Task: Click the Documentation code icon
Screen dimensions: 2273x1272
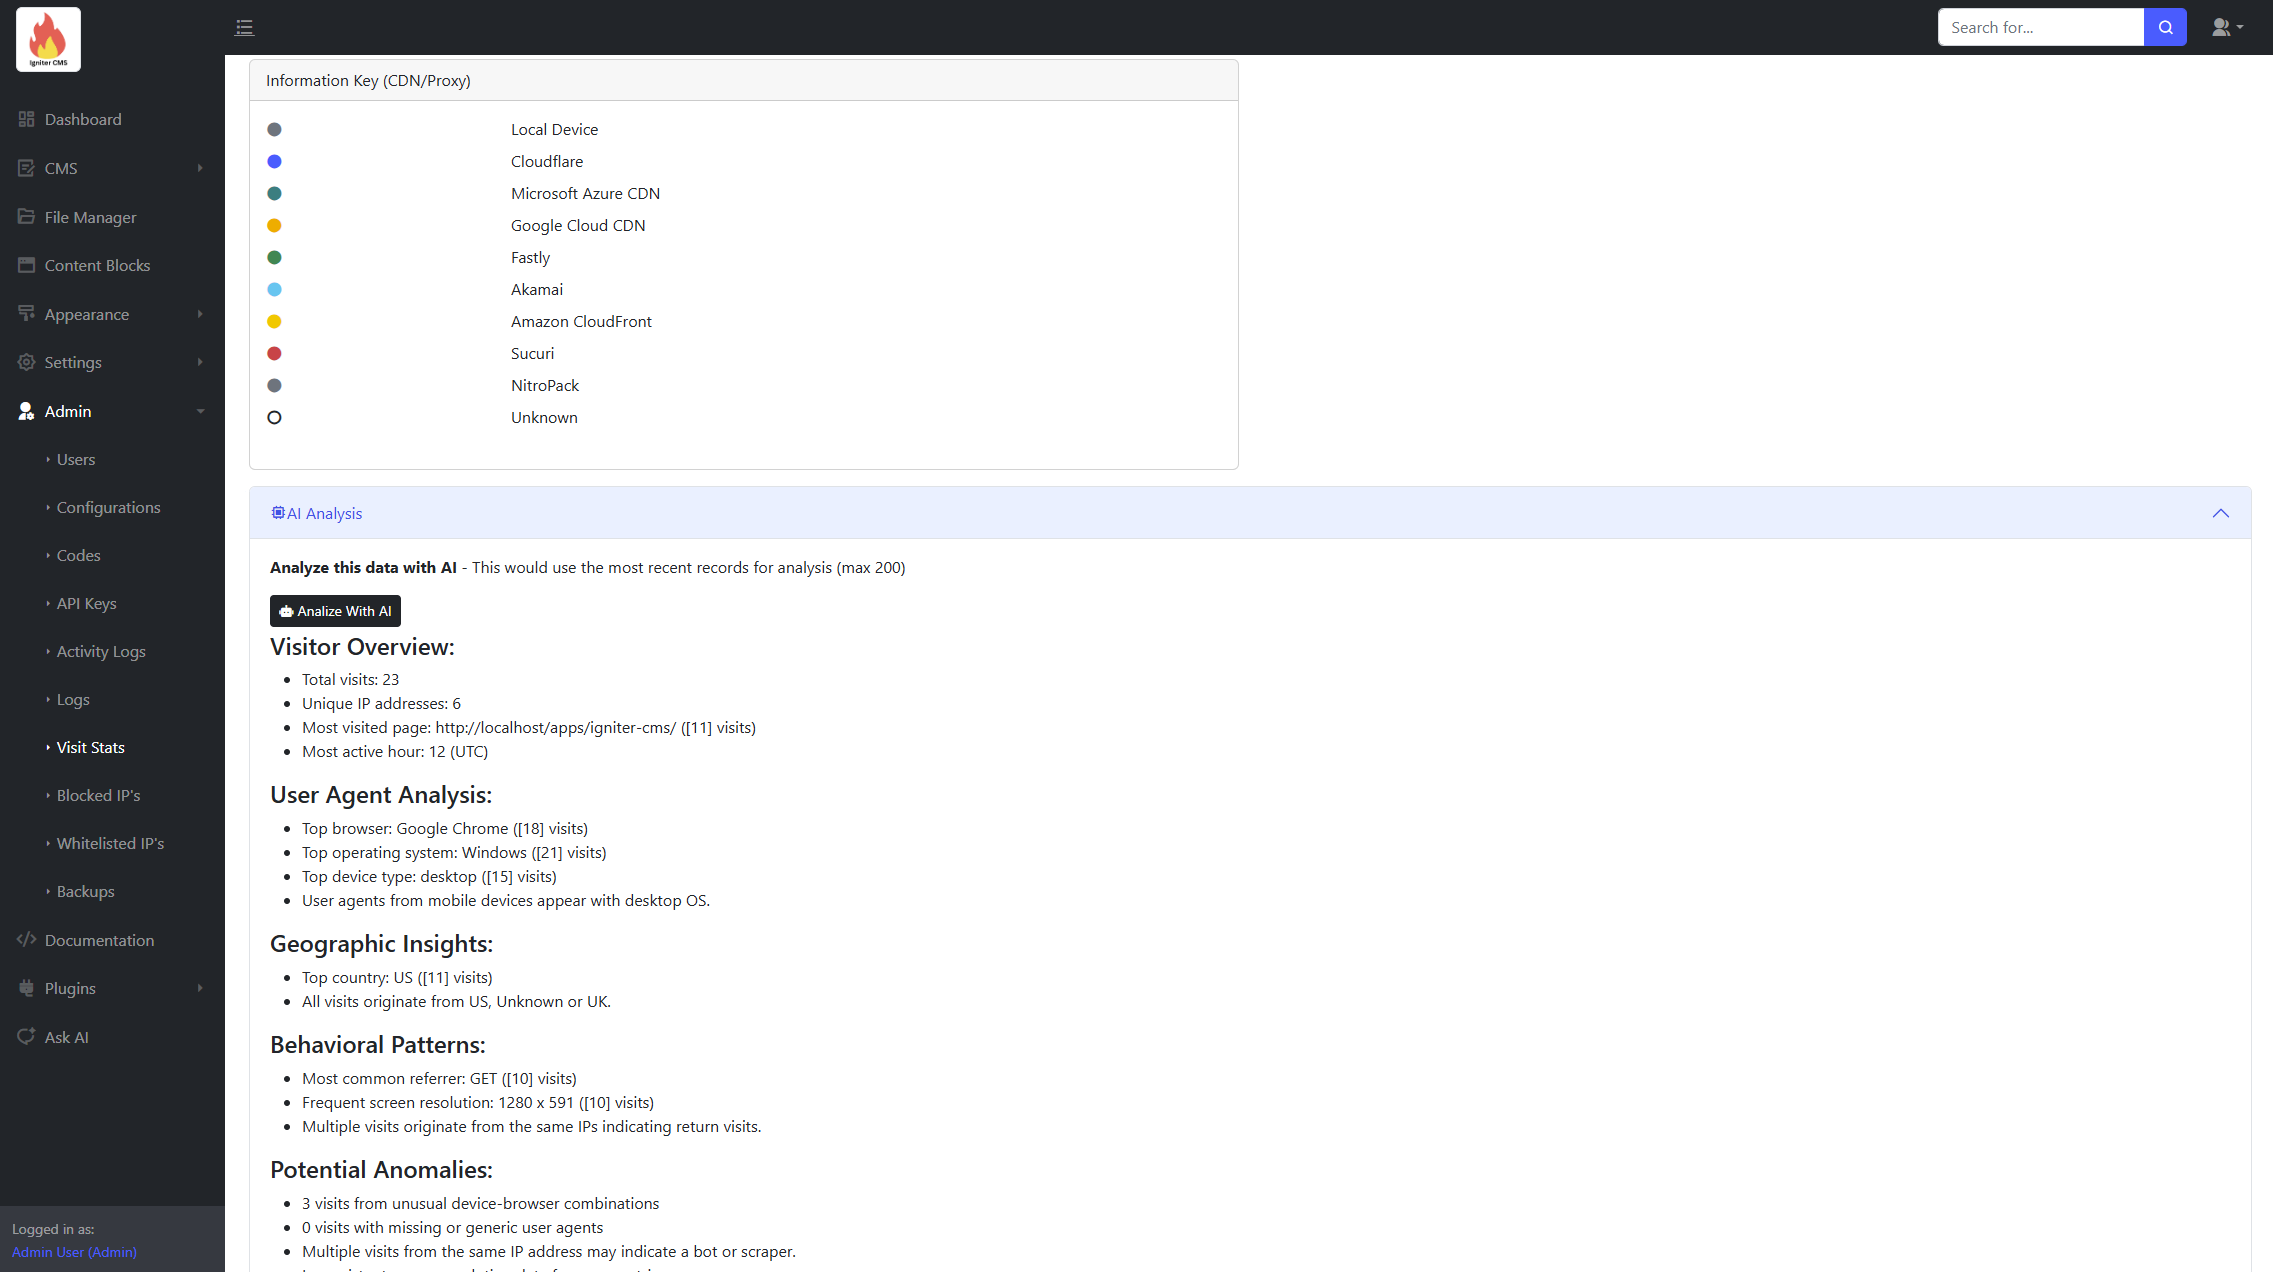Action: [26, 940]
